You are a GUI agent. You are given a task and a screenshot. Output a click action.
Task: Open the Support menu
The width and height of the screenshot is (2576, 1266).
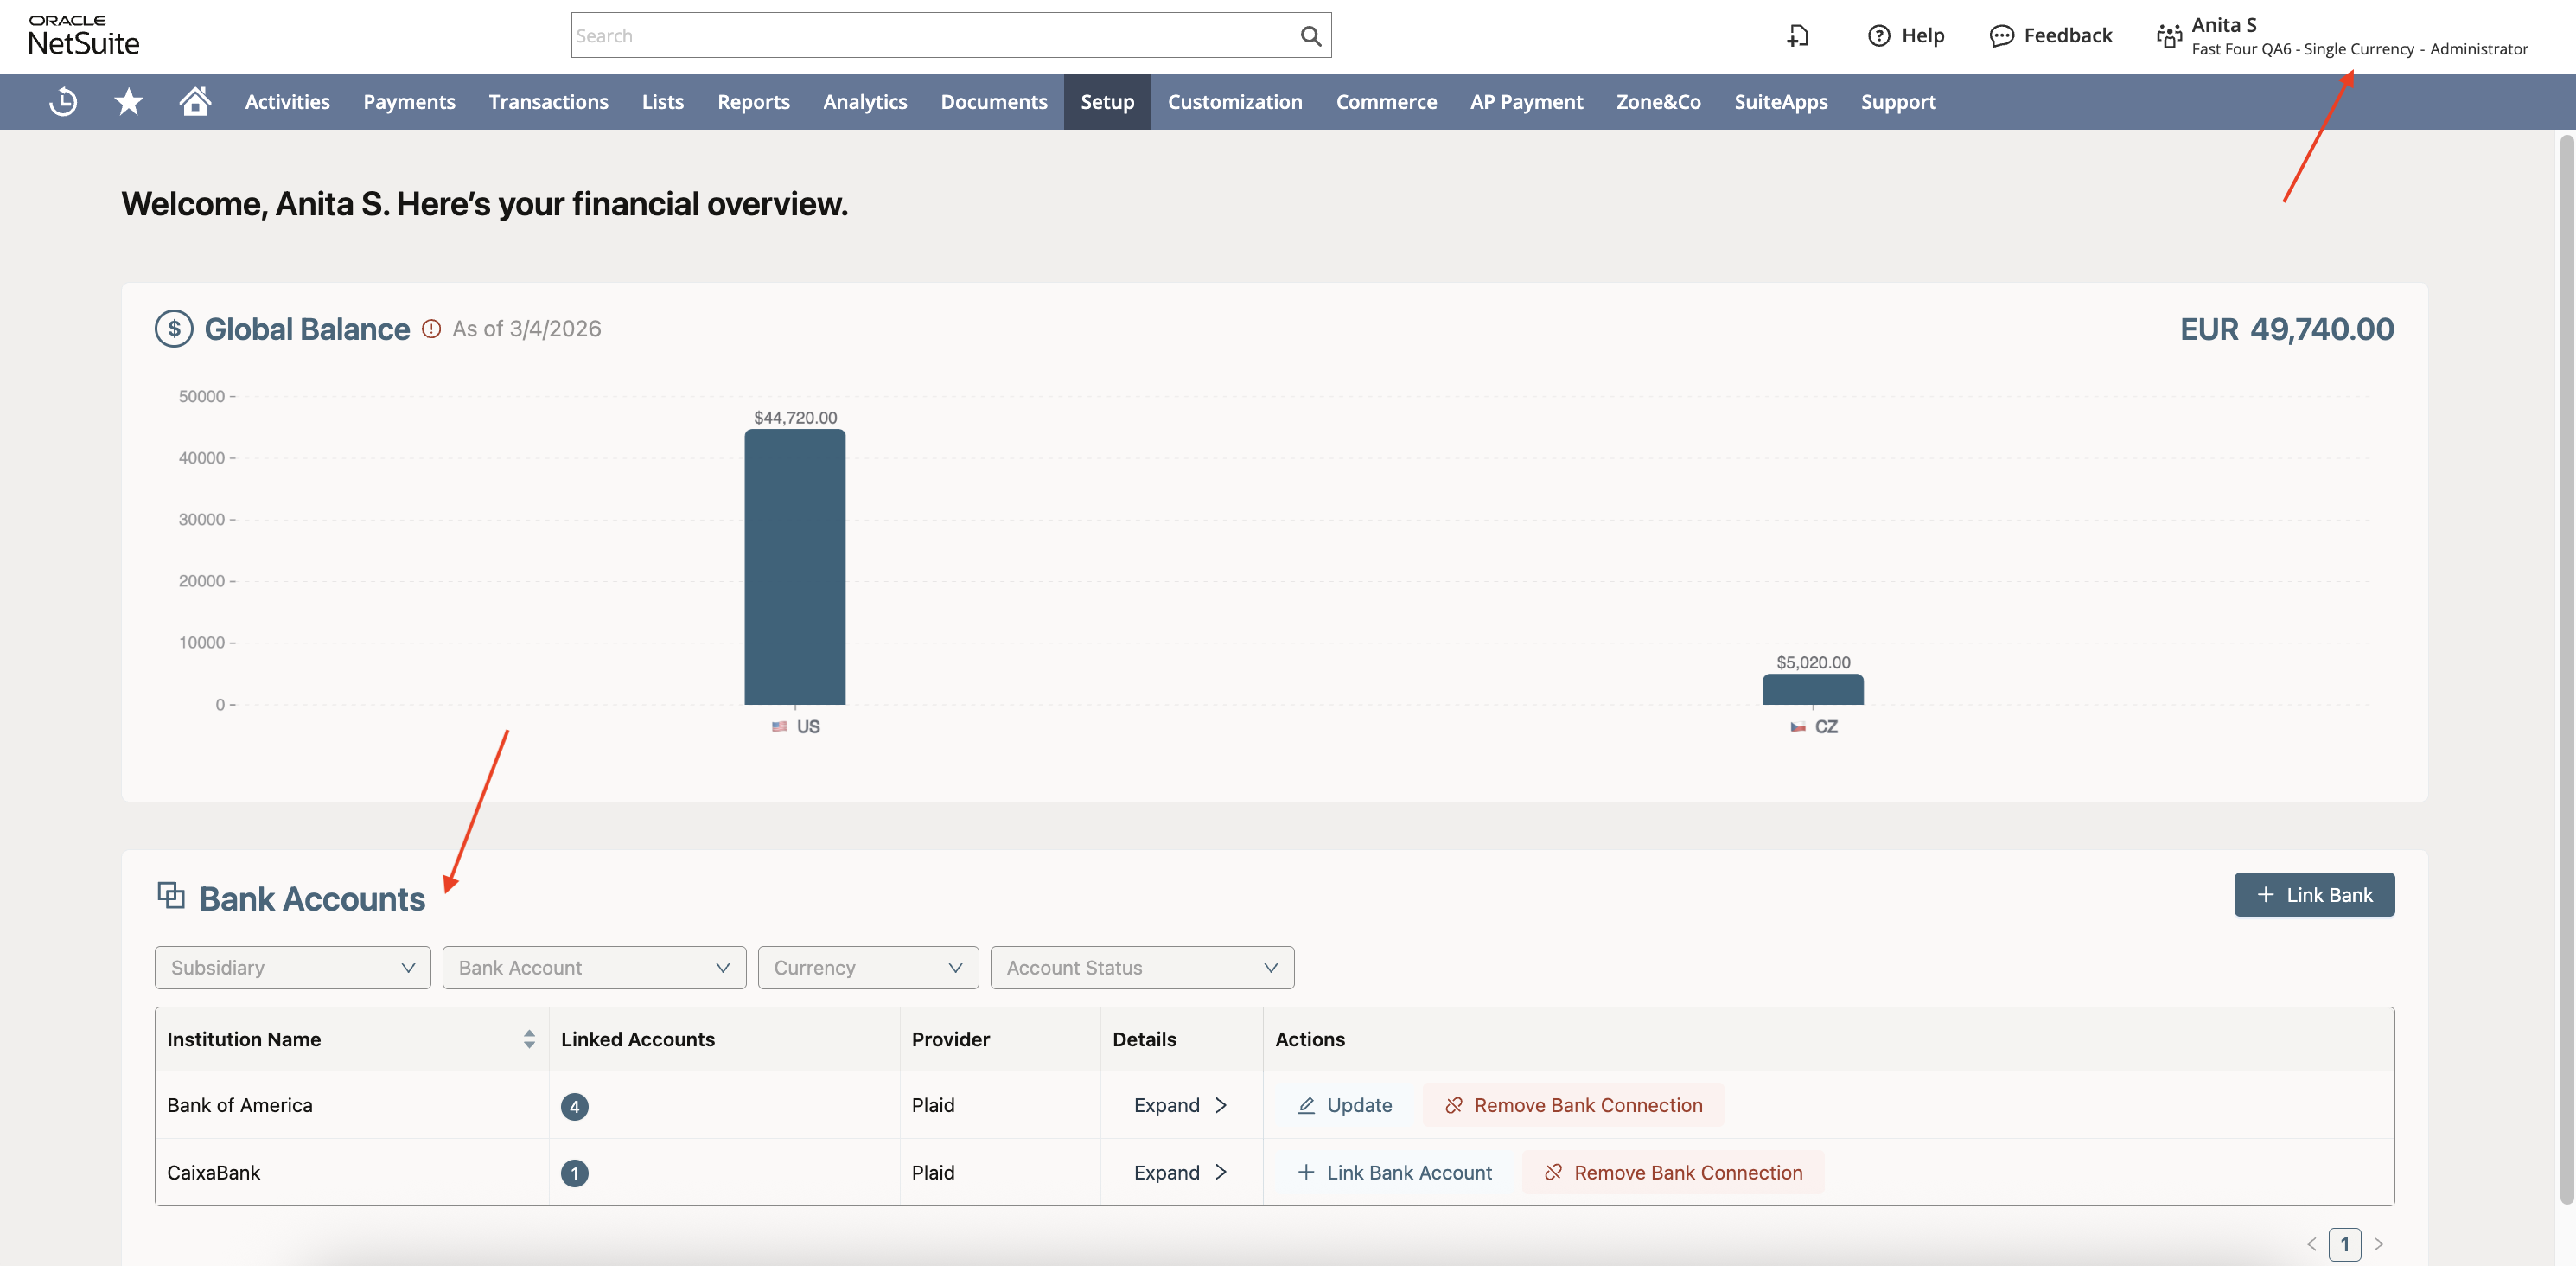click(1898, 101)
